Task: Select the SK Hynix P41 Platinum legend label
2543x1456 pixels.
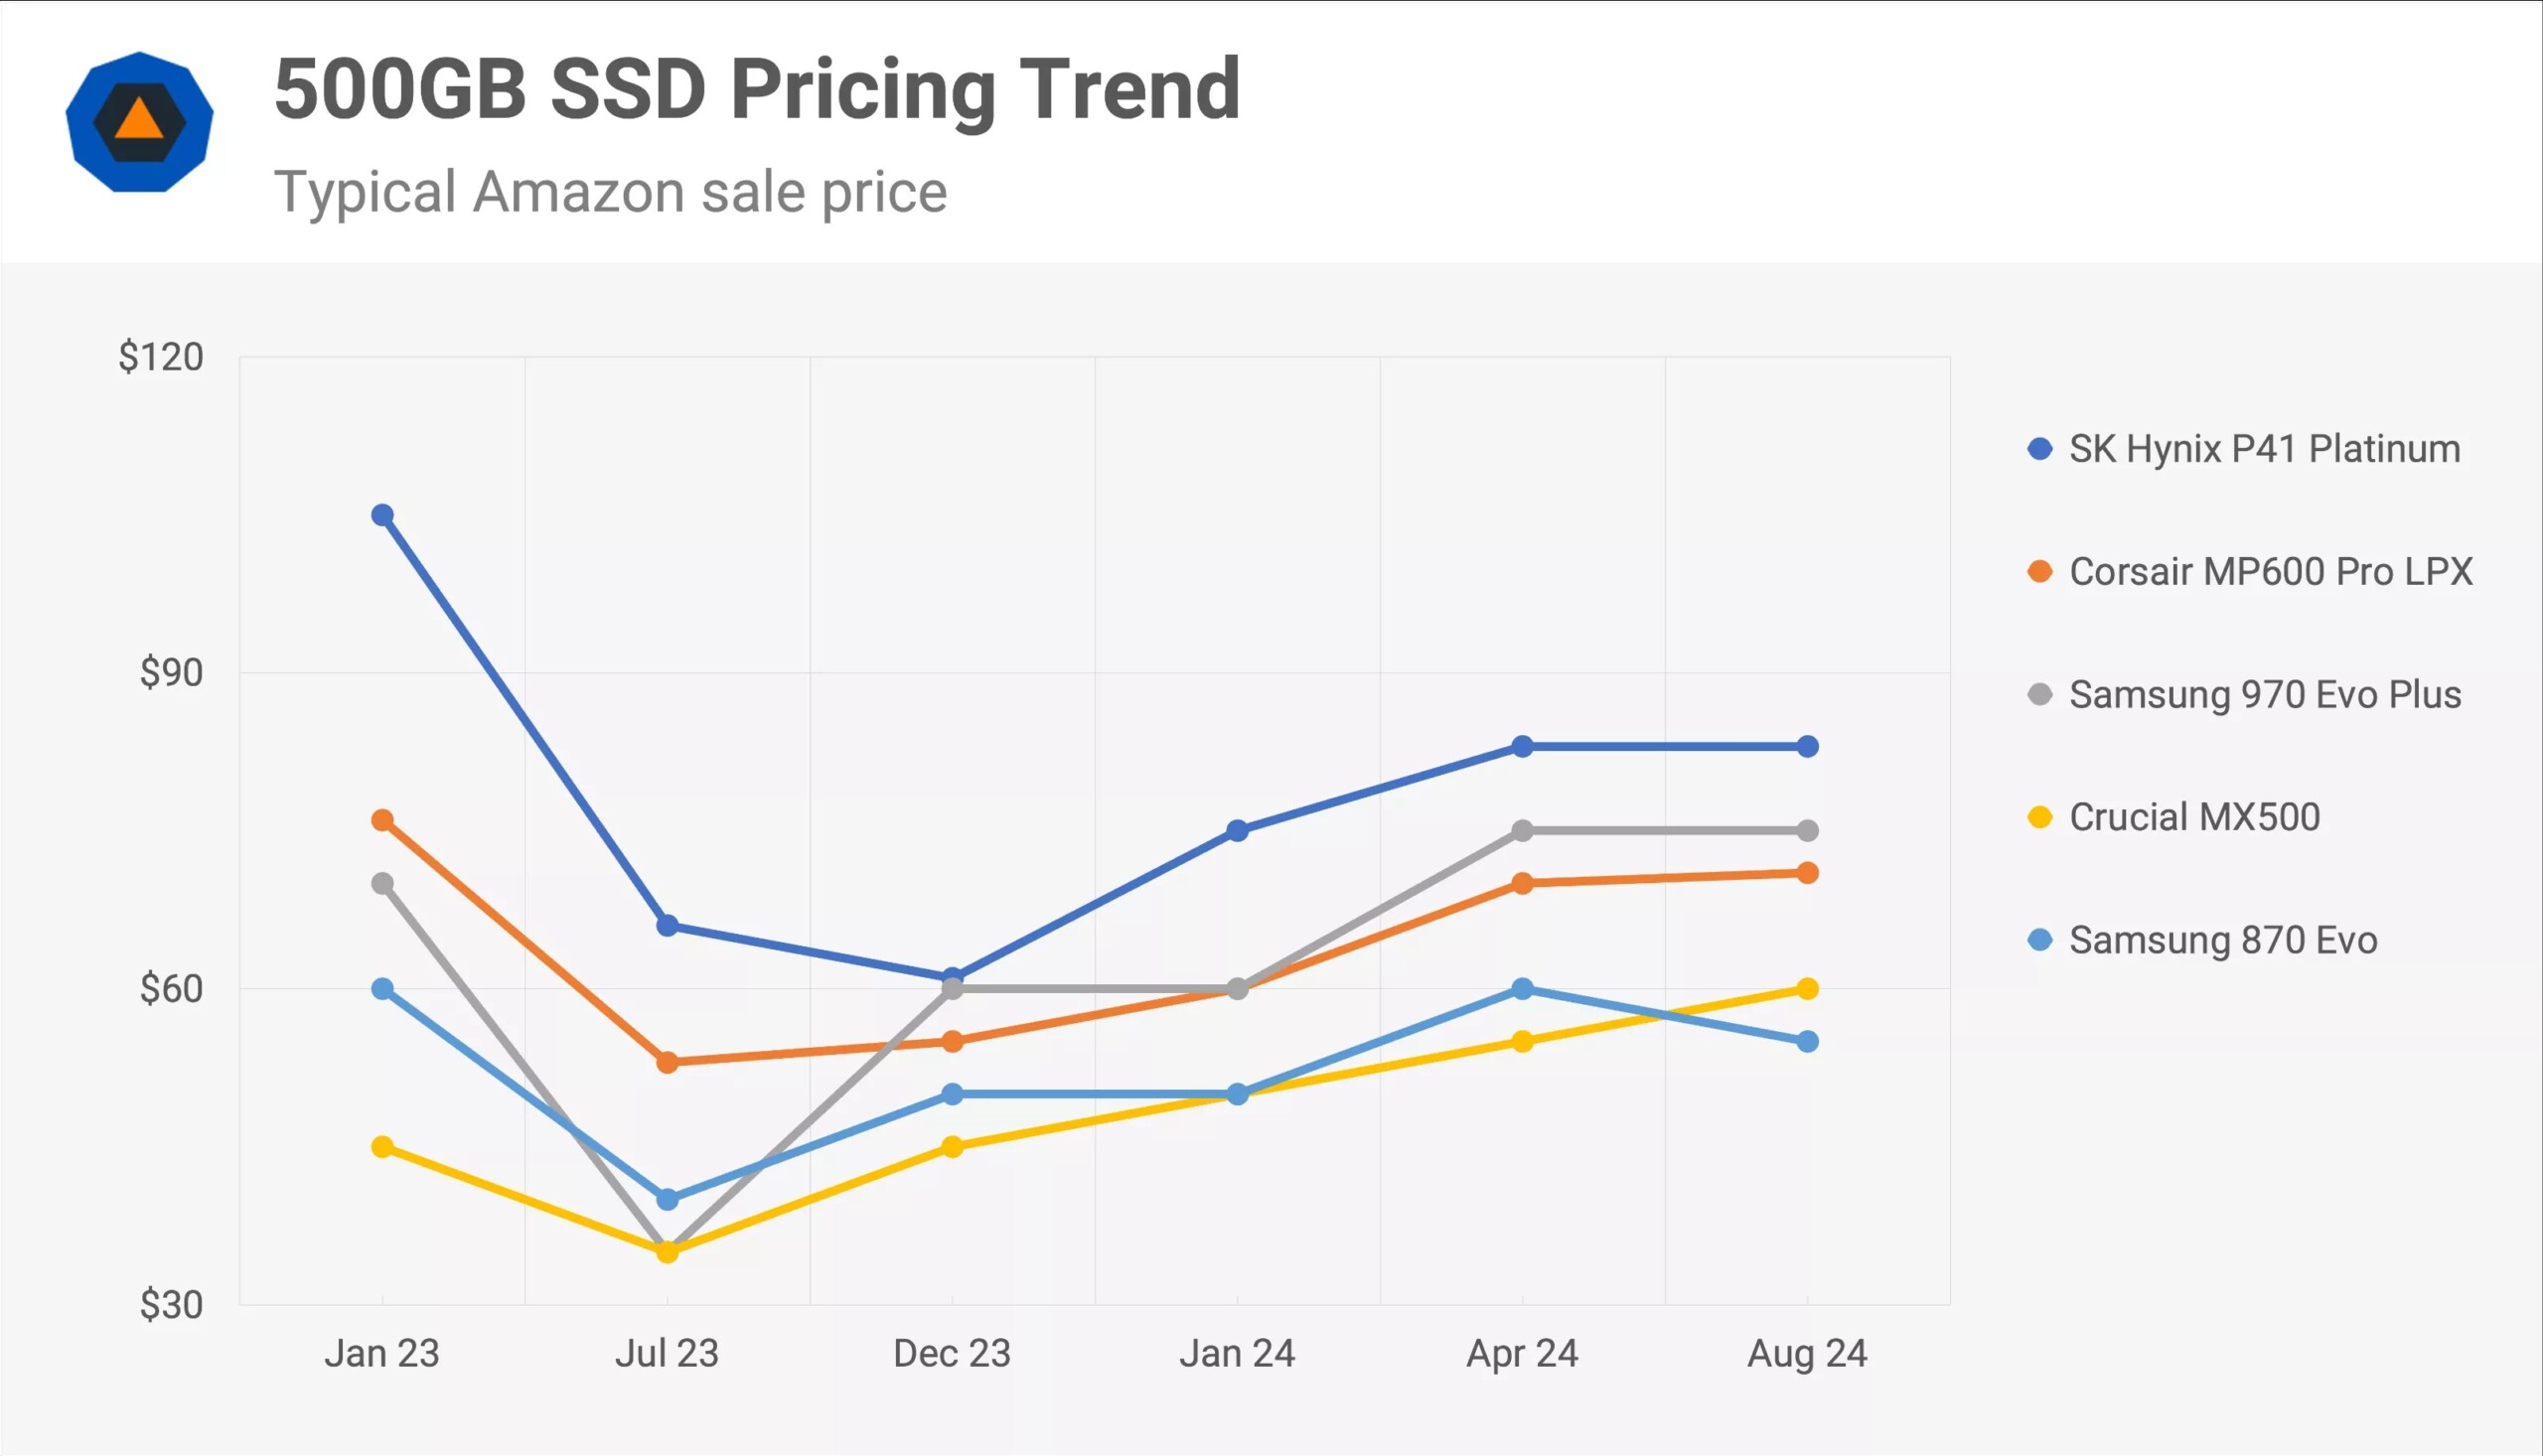Action: pos(2264,449)
